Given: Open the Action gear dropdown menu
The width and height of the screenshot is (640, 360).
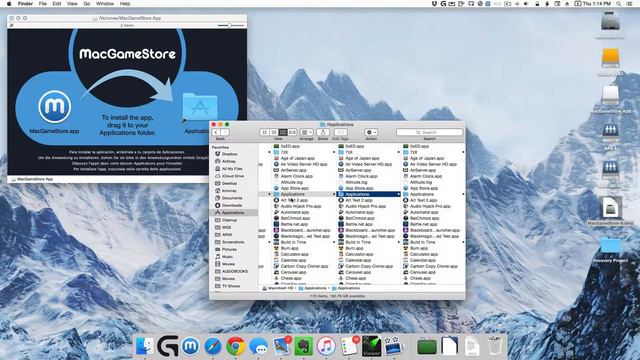Looking at the screenshot, I should [371, 132].
